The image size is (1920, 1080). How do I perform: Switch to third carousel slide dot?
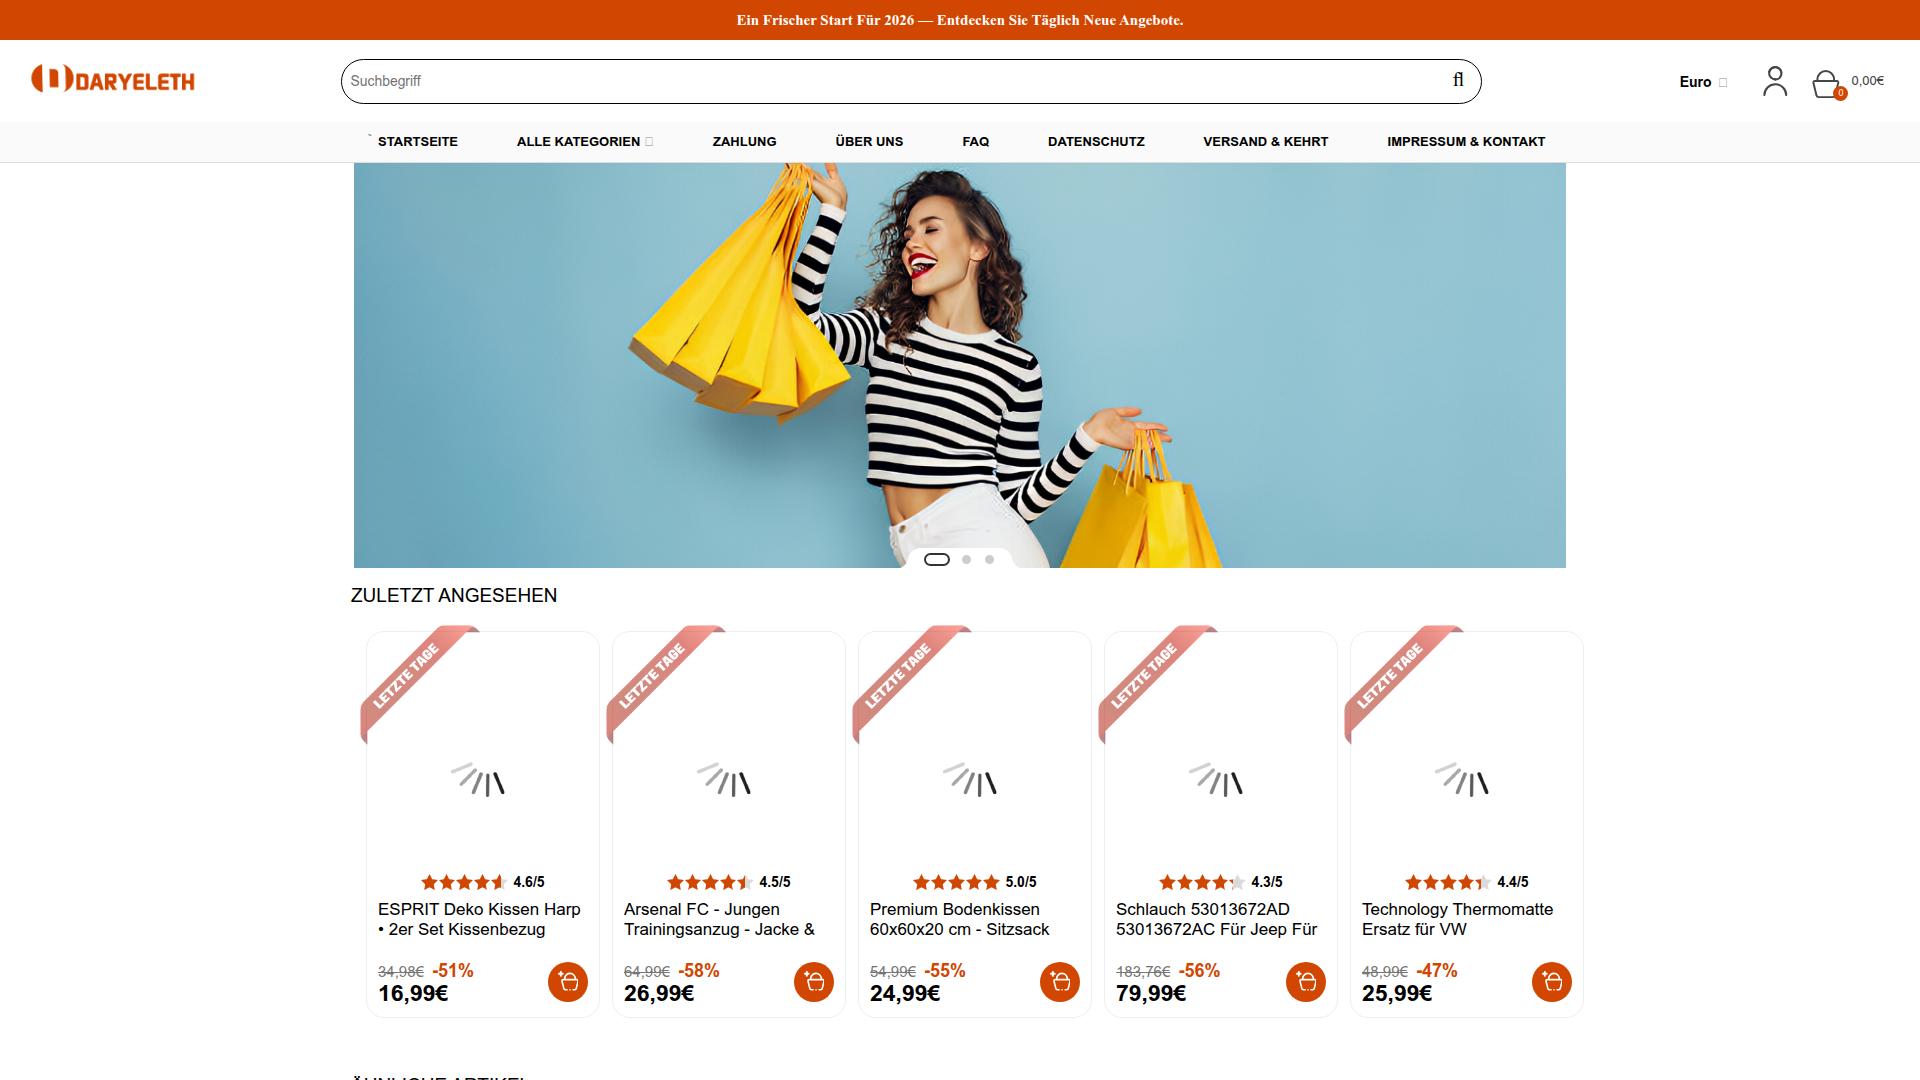pos(989,559)
